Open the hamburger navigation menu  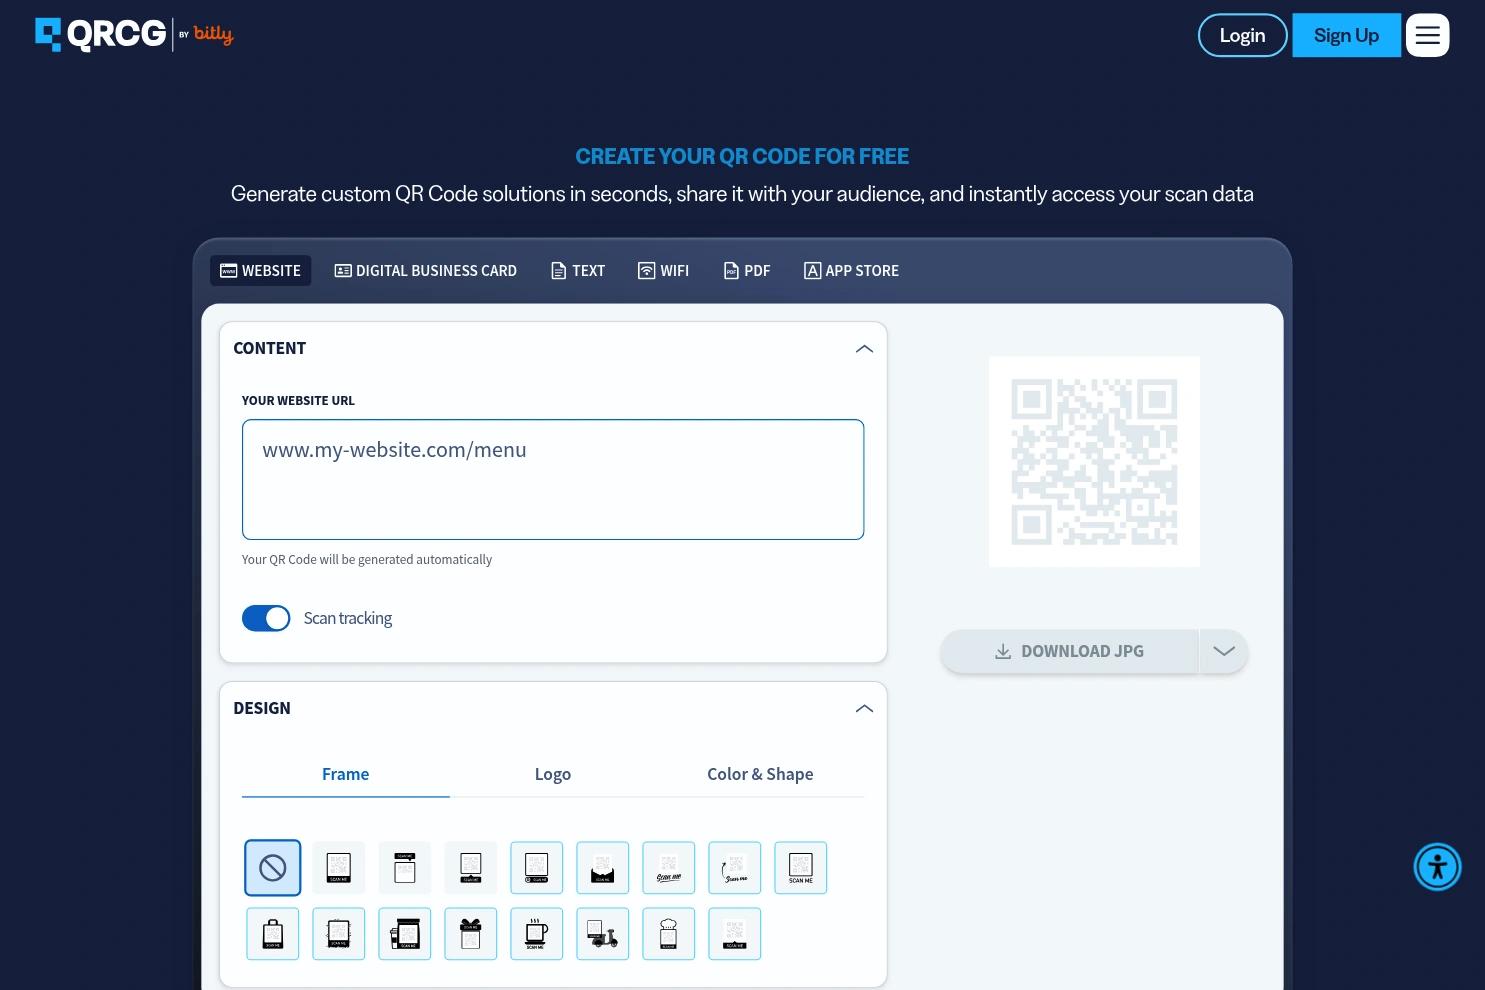[1428, 35]
